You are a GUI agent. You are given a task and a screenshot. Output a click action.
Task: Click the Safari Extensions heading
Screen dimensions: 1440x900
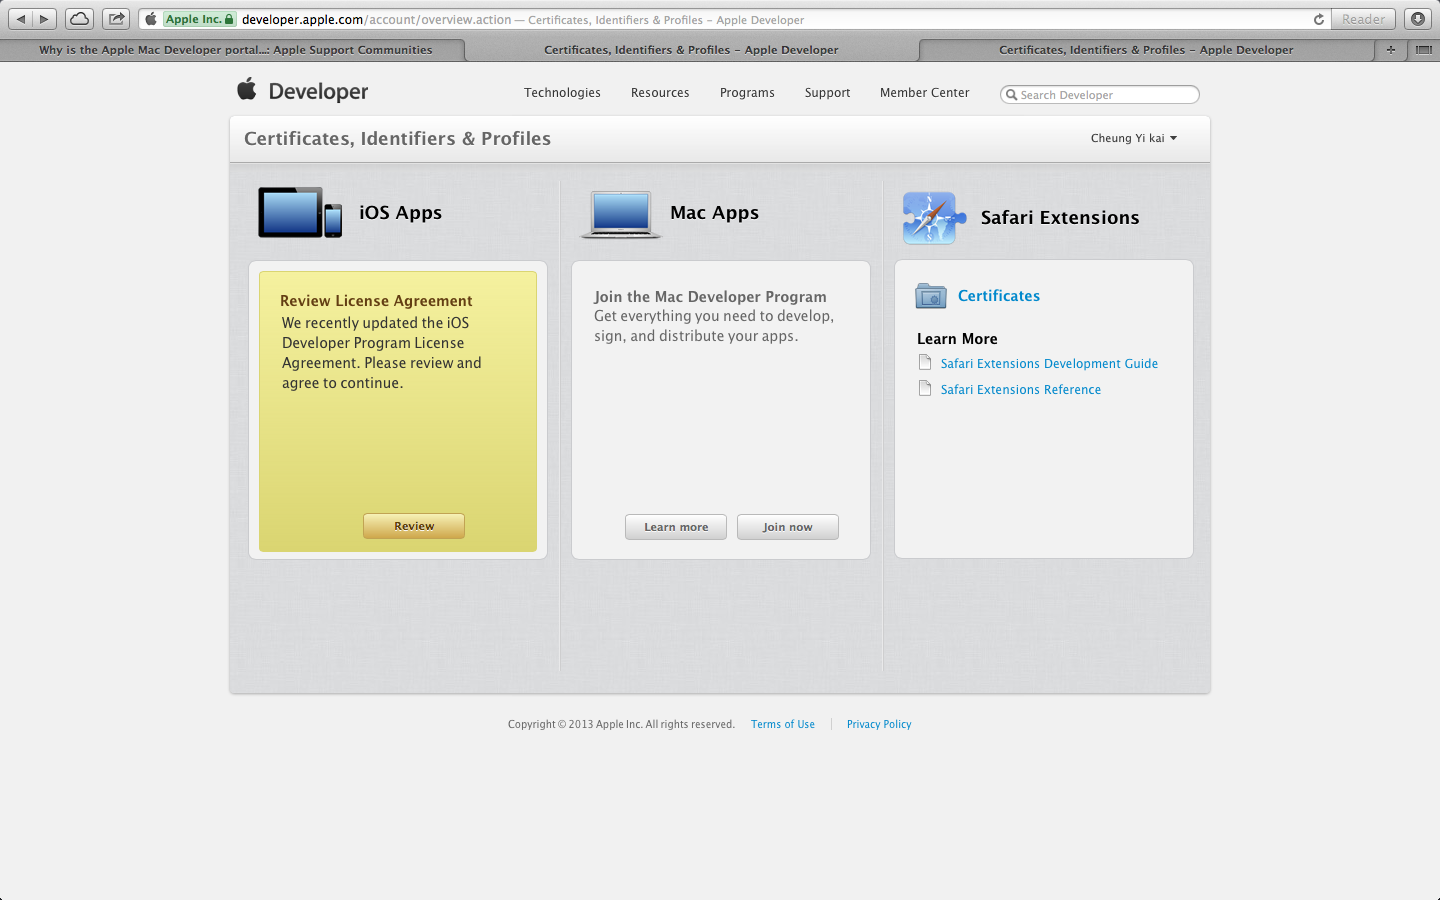pos(1060,217)
